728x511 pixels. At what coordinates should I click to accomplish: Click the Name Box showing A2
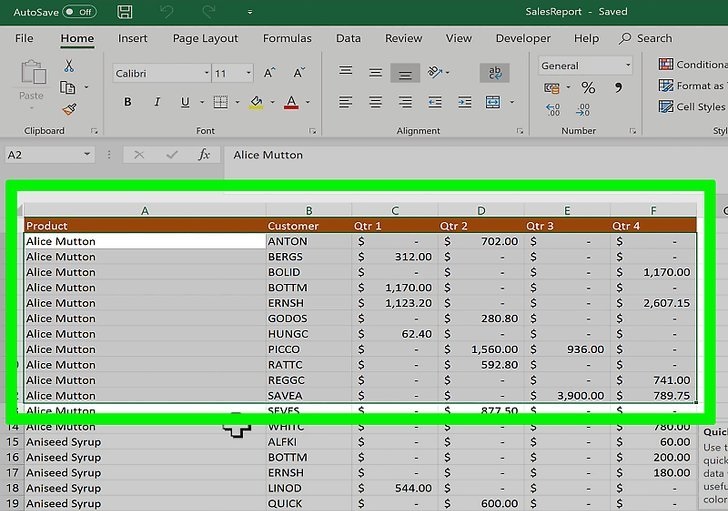pos(49,155)
